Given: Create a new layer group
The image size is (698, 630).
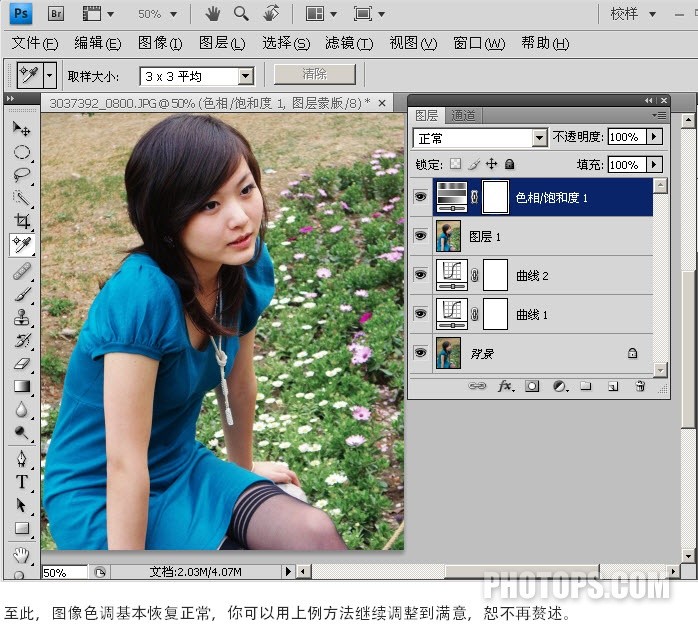Looking at the screenshot, I should point(586,386).
